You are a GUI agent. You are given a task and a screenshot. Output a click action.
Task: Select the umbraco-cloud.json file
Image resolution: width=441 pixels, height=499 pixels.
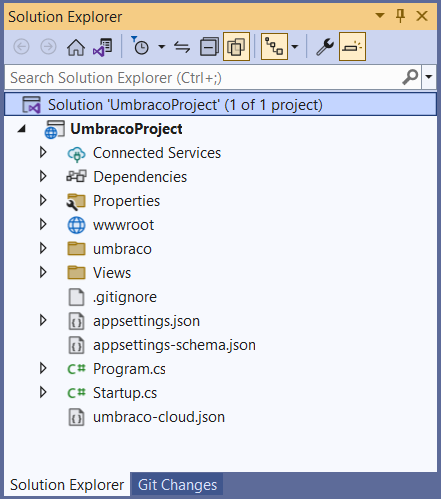(x=159, y=417)
